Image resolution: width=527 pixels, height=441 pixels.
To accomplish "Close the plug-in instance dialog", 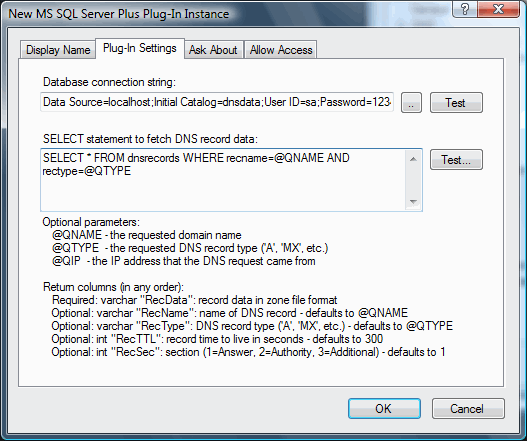I will tap(498, 9).
